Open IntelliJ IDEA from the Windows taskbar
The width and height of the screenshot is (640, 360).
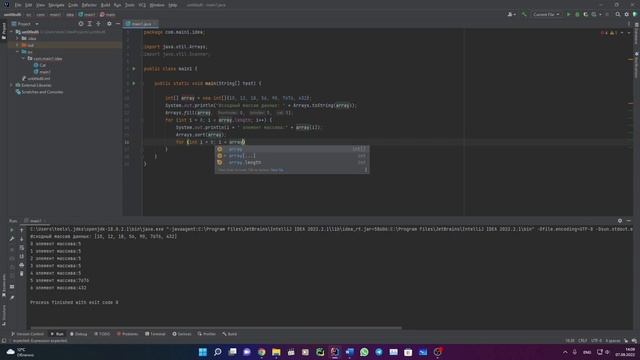(335, 352)
